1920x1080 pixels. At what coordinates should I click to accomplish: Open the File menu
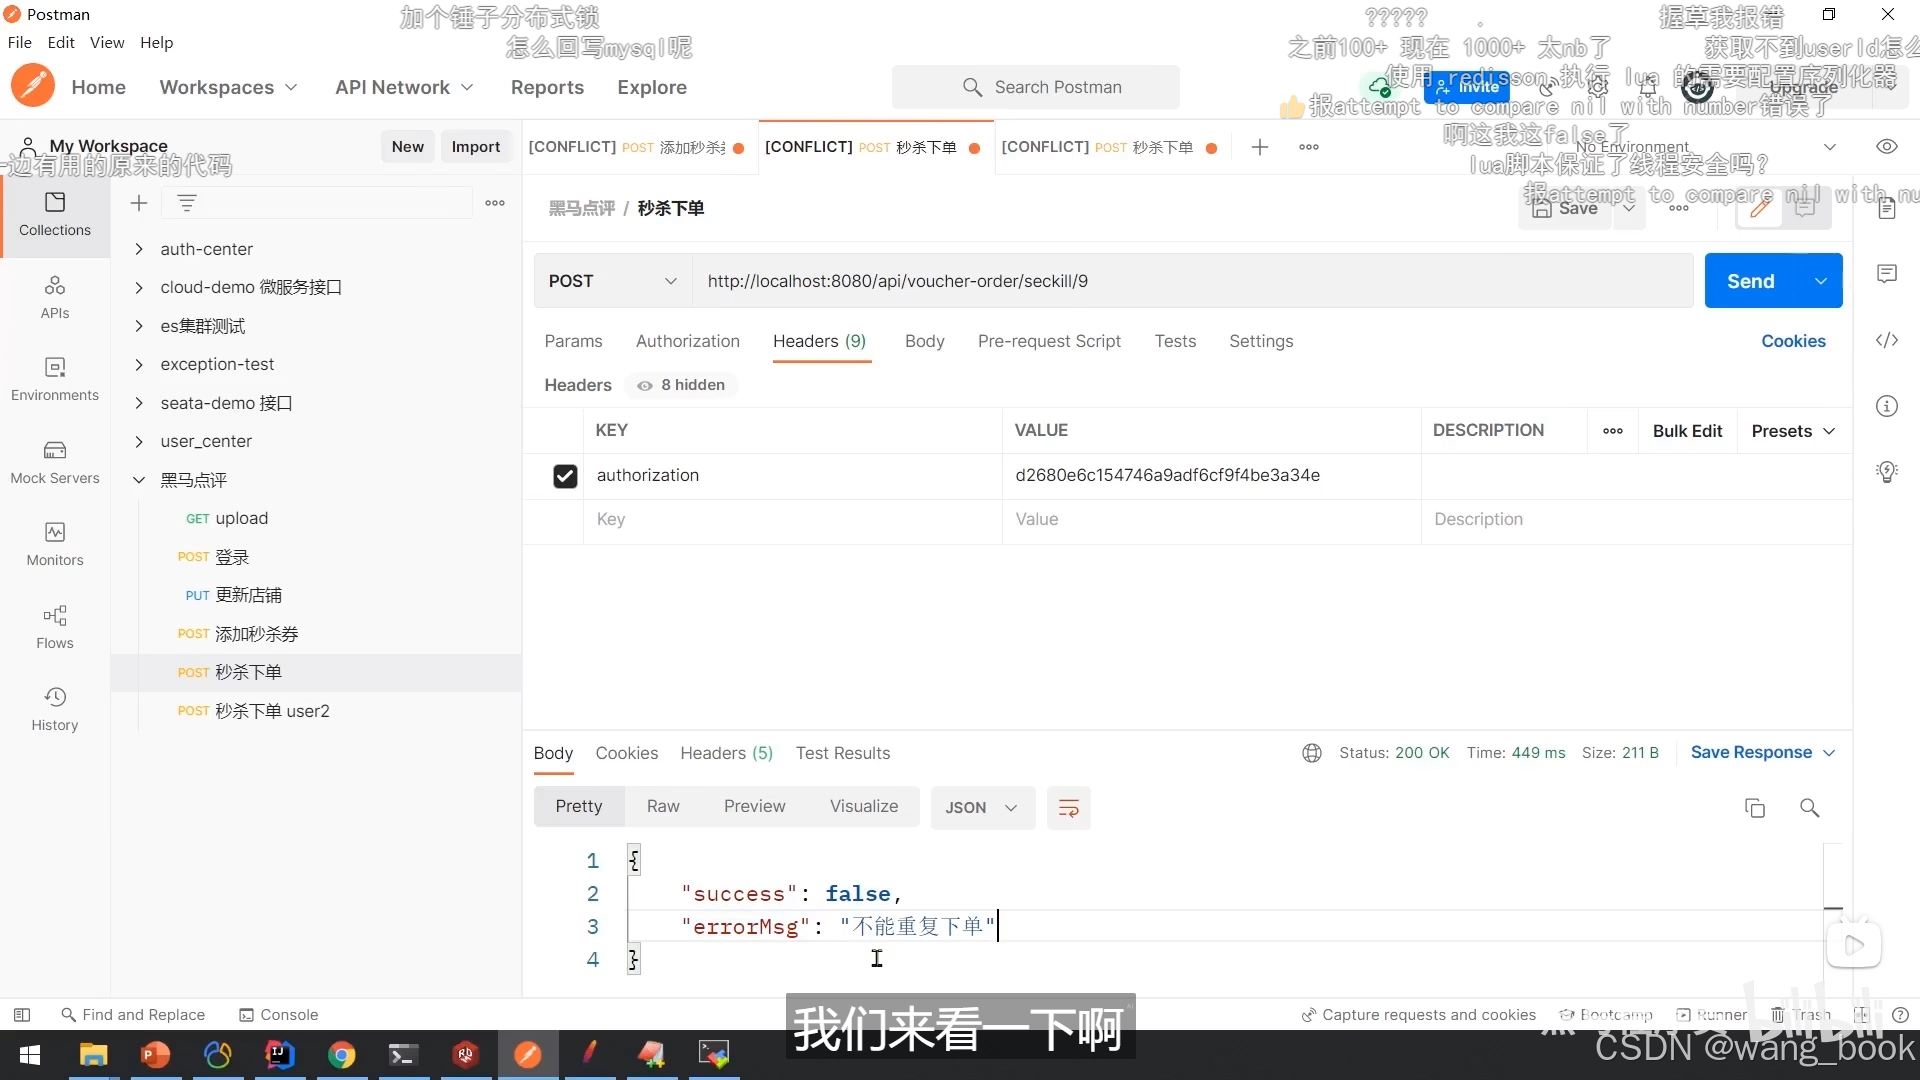(x=19, y=42)
